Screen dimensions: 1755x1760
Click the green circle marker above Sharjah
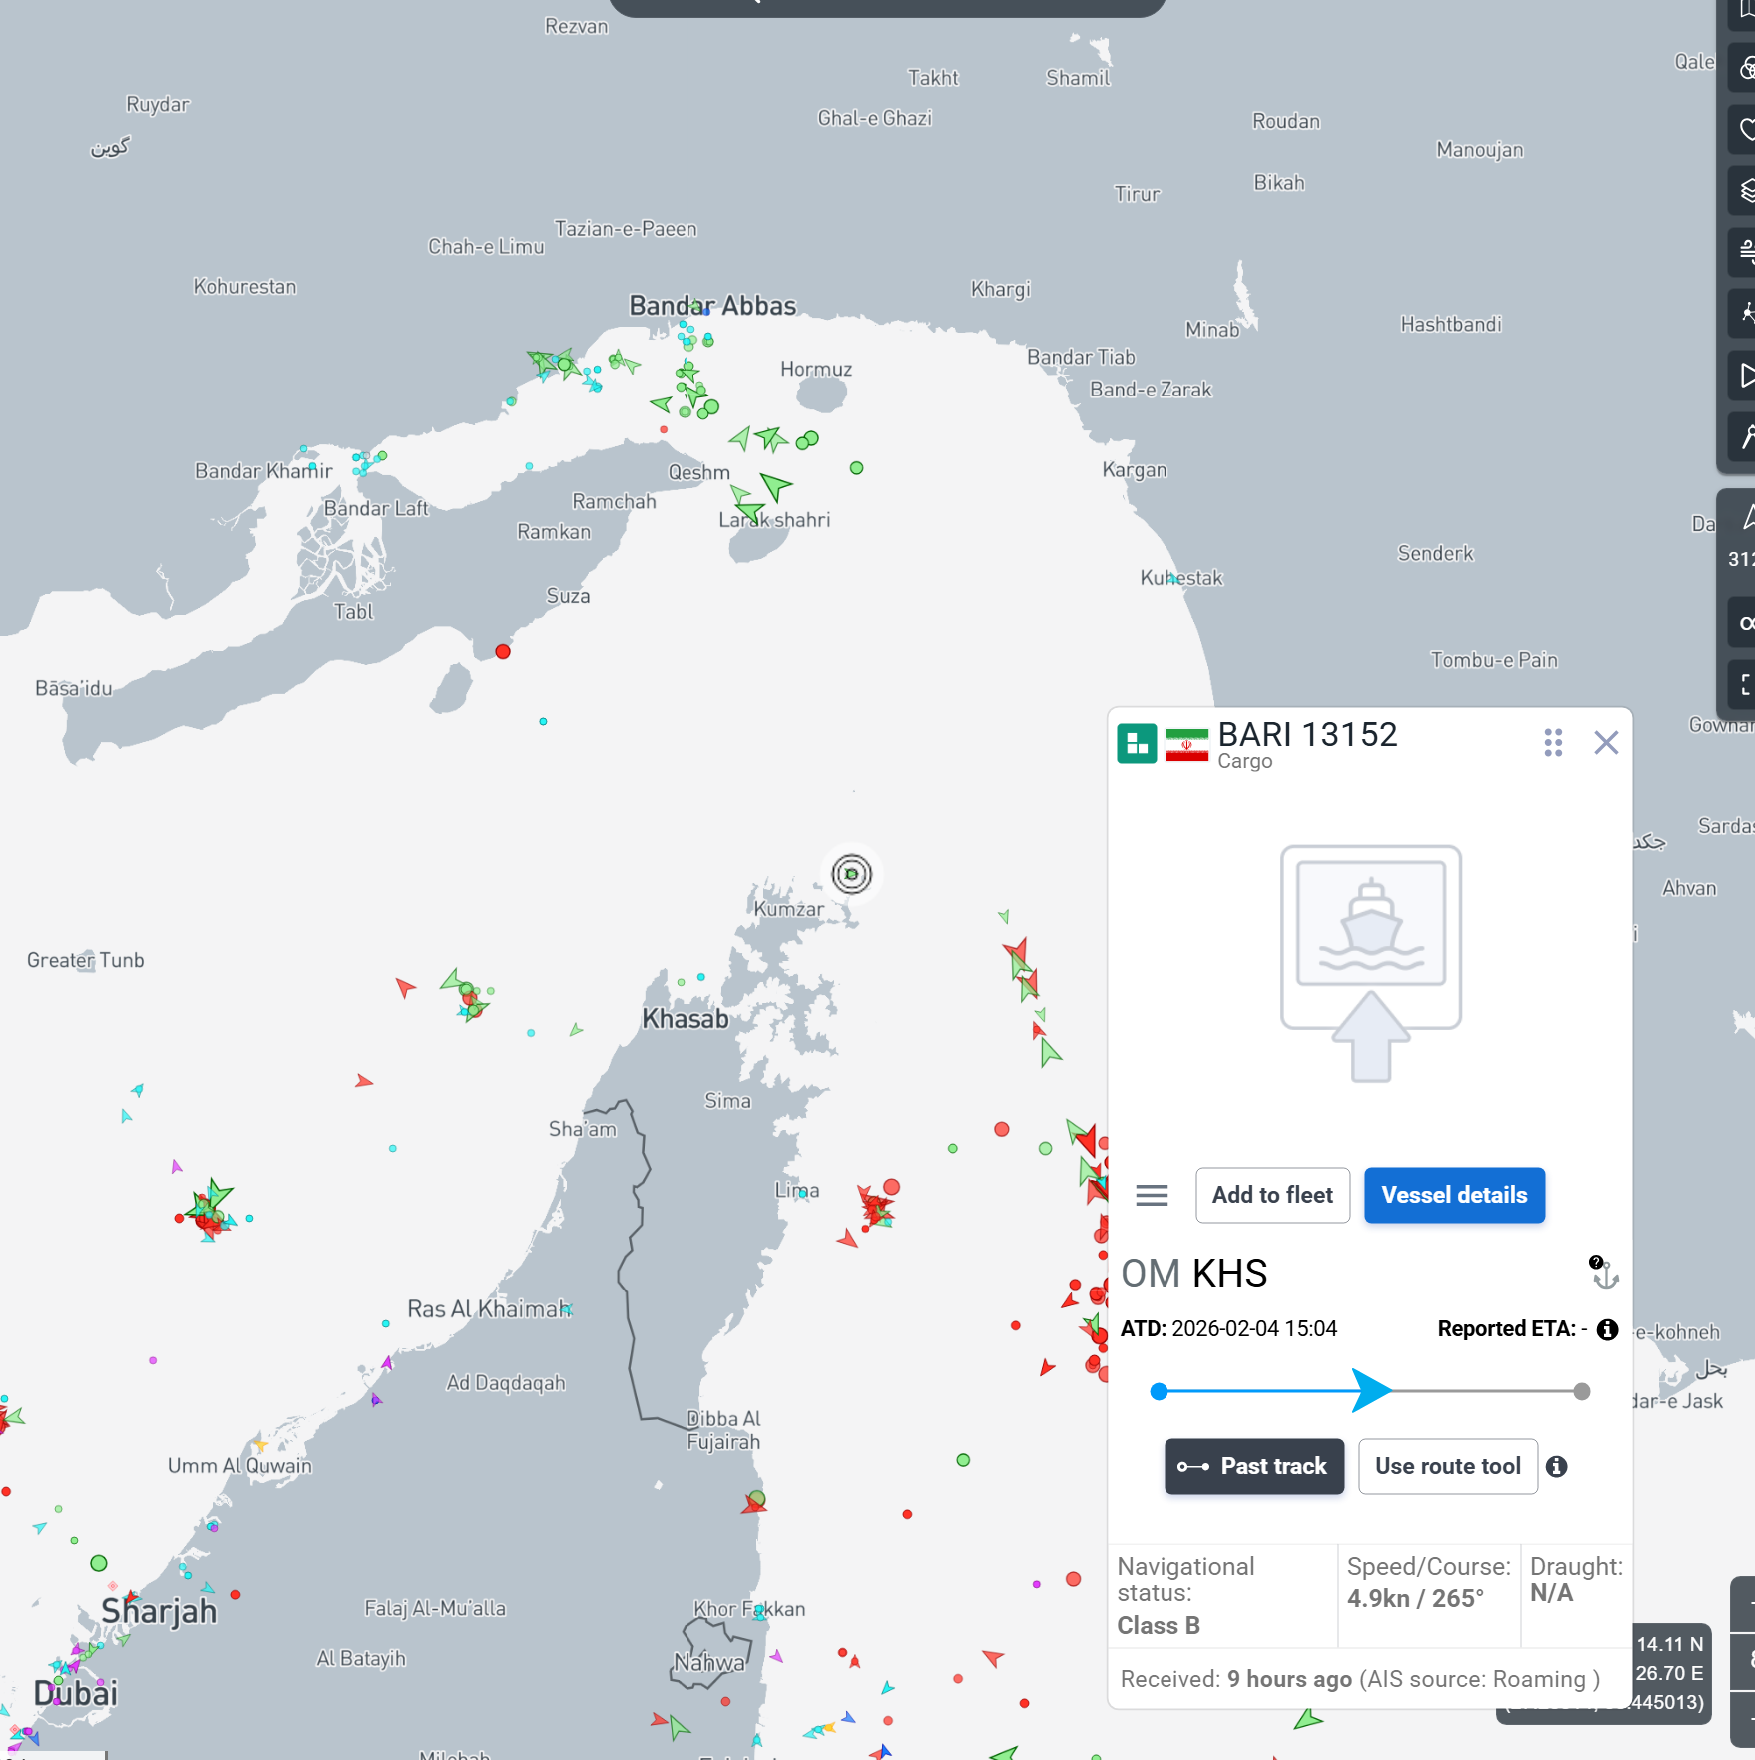coord(99,1563)
